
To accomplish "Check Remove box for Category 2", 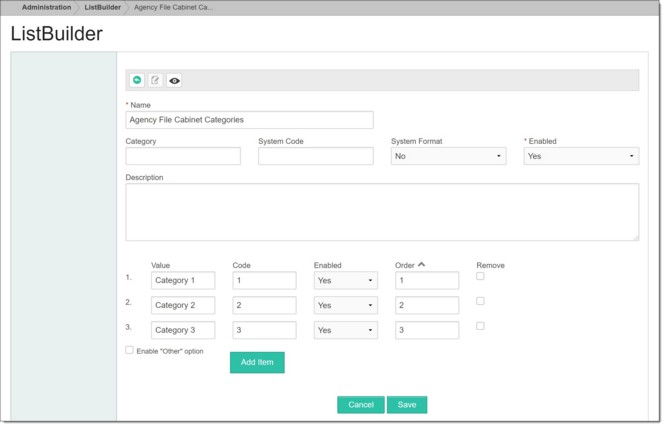I will 480,302.
